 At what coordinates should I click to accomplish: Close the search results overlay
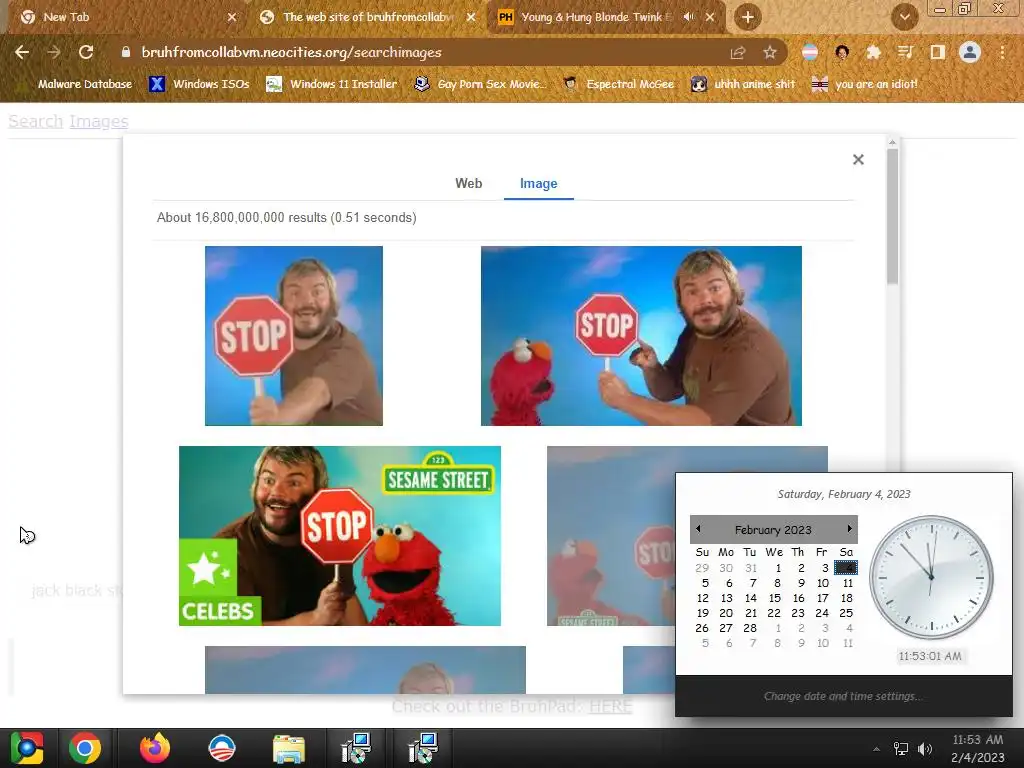click(x=858, y=159)
